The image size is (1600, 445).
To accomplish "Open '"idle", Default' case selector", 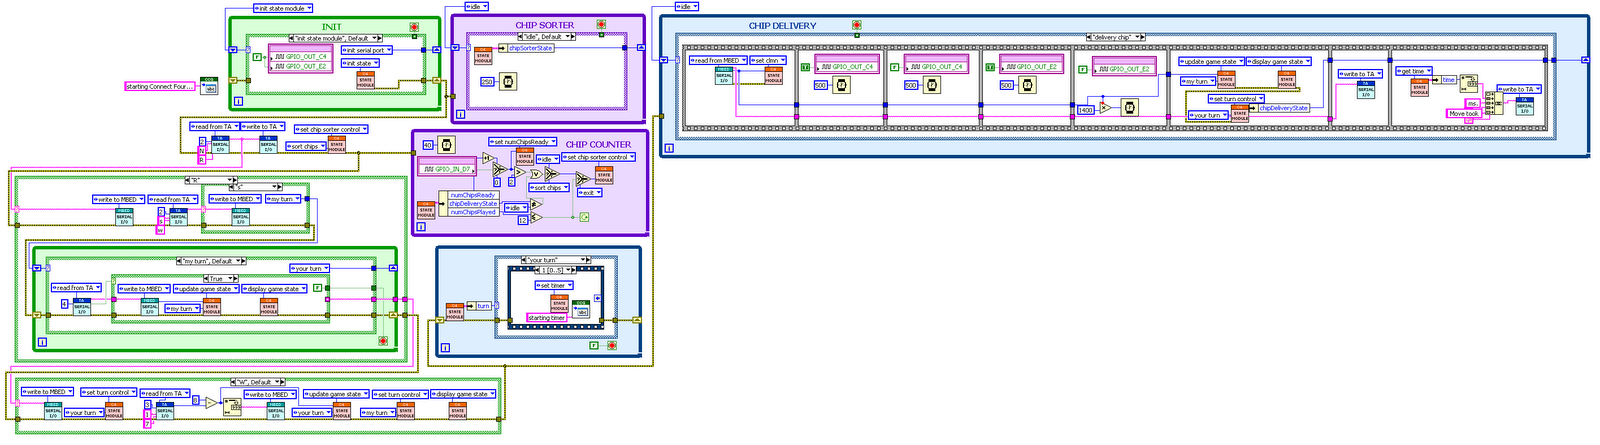I will pyautogui.click(x=547, y=37).
